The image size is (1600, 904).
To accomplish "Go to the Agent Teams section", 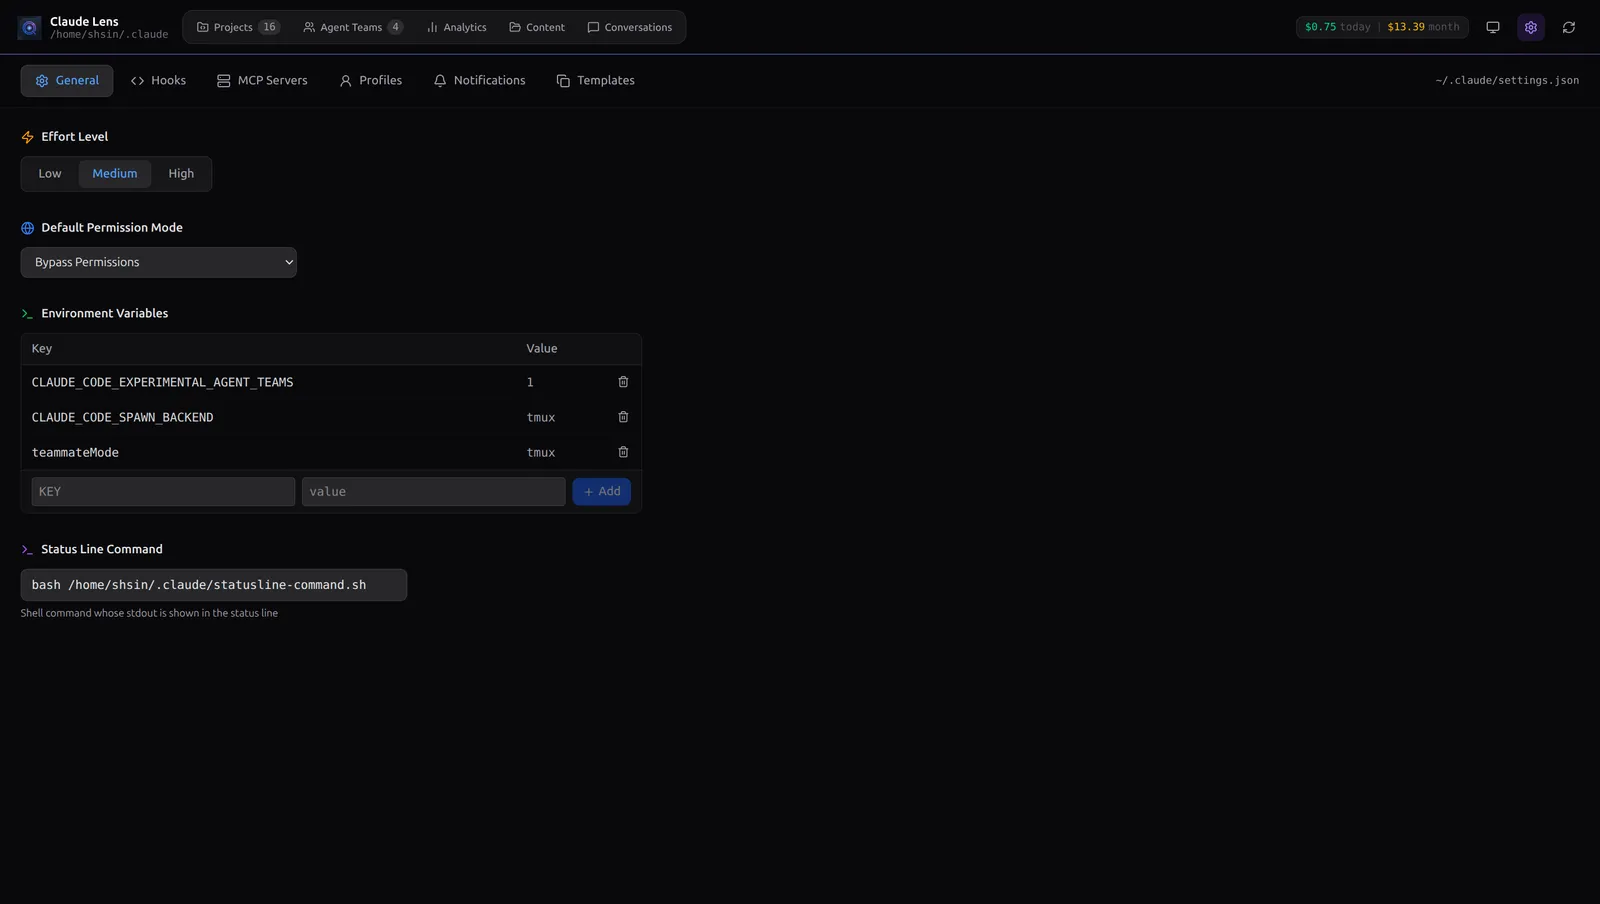I will click(x=352, y=27).
